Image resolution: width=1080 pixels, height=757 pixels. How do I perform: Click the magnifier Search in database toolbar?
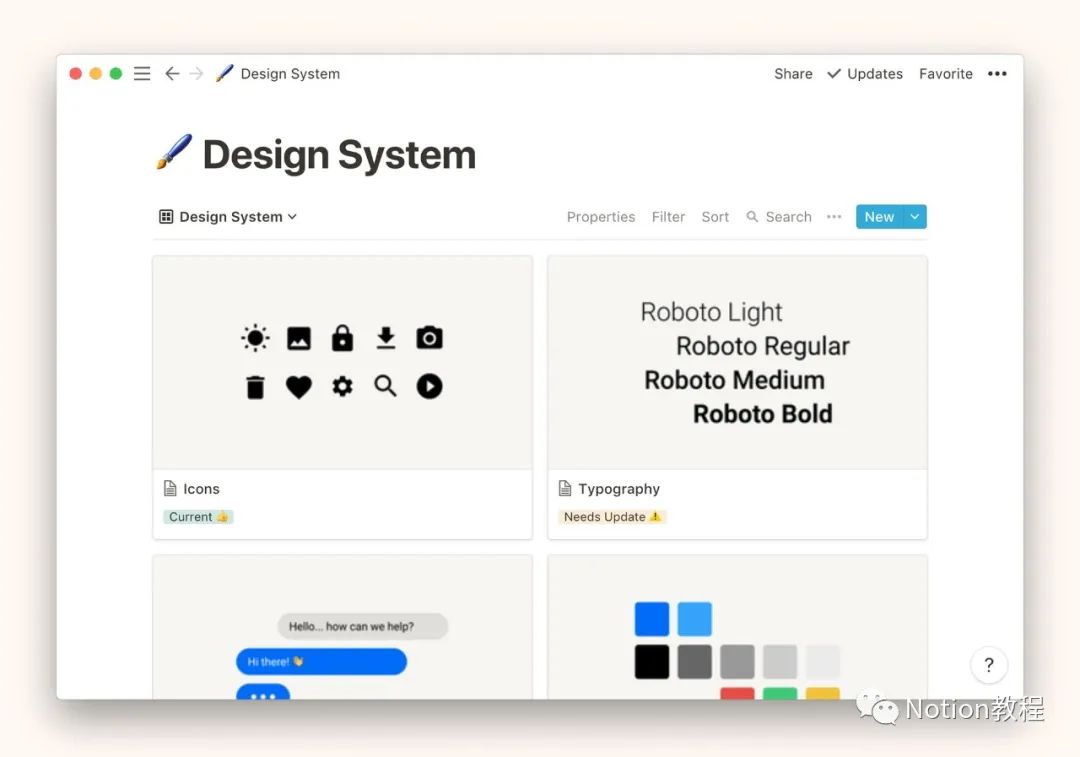pos(779,217)
